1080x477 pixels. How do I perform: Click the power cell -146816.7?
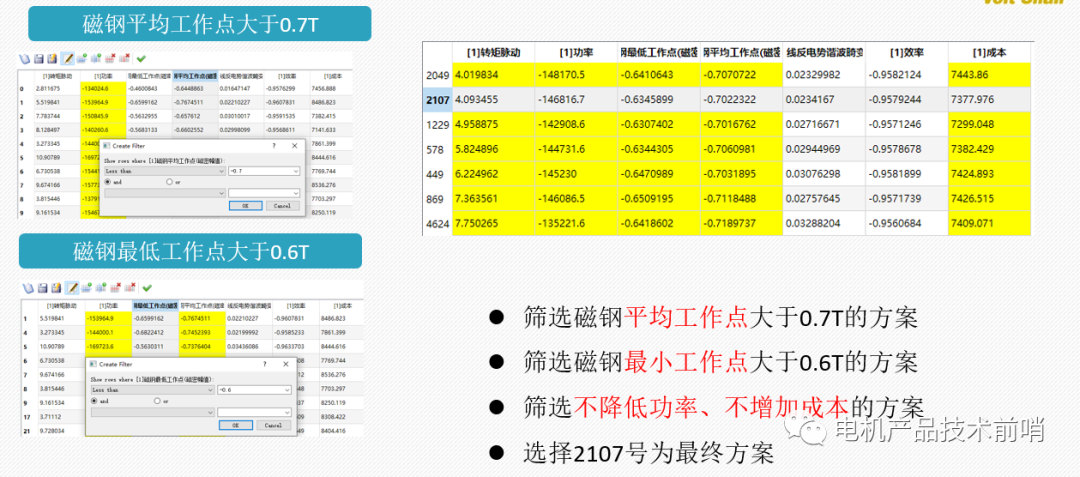coord(576,100)
